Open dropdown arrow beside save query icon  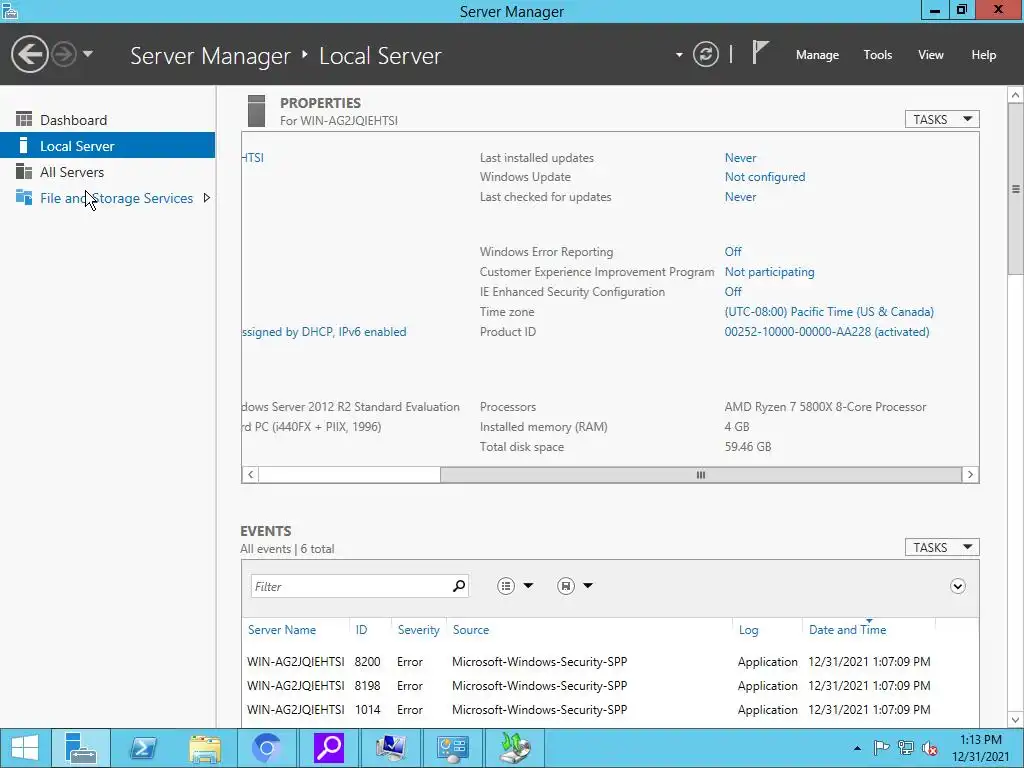[x=588, y=586]
